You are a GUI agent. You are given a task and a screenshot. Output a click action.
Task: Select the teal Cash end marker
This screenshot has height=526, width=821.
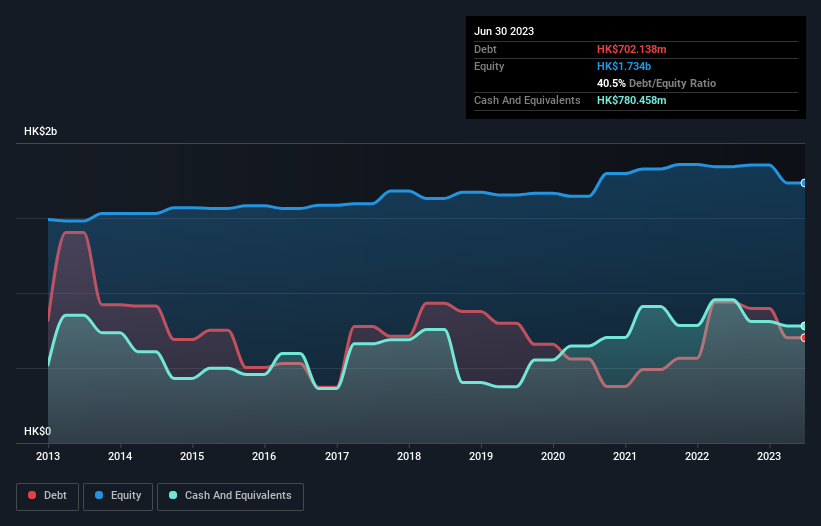click(804, 326)
